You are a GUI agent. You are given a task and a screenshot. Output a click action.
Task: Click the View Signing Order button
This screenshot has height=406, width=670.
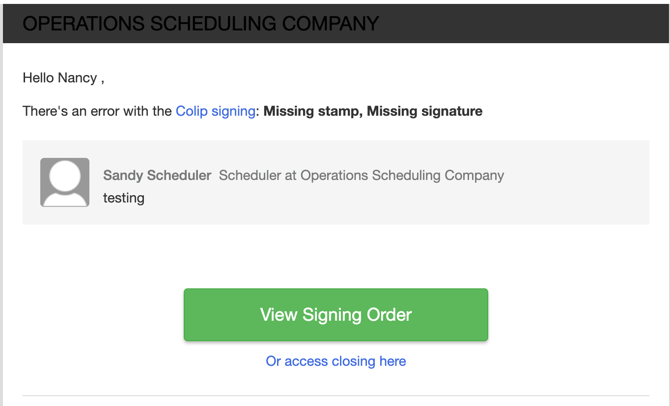click(335, 315)
